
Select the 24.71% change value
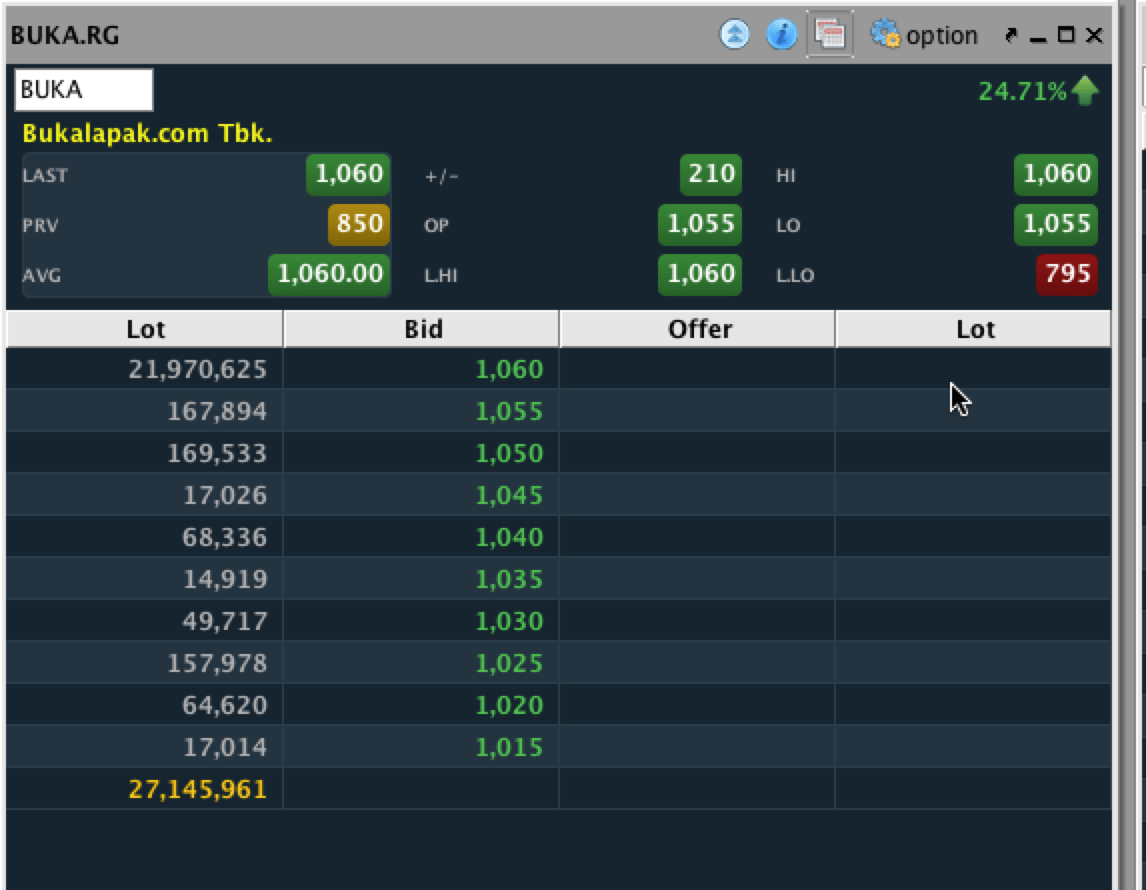(1022, 91)
